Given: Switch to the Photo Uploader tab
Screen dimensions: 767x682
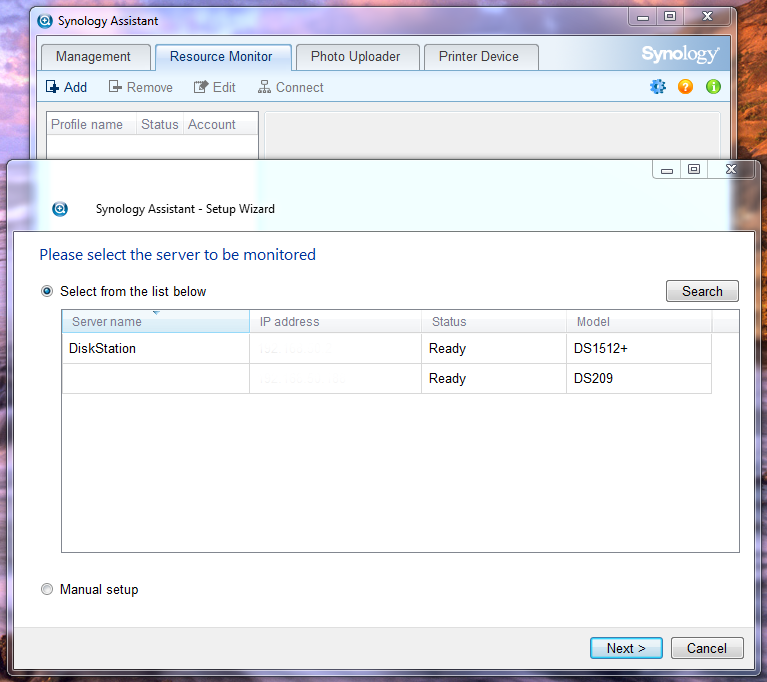Looking at the screenshot, I should click(358, 57).
